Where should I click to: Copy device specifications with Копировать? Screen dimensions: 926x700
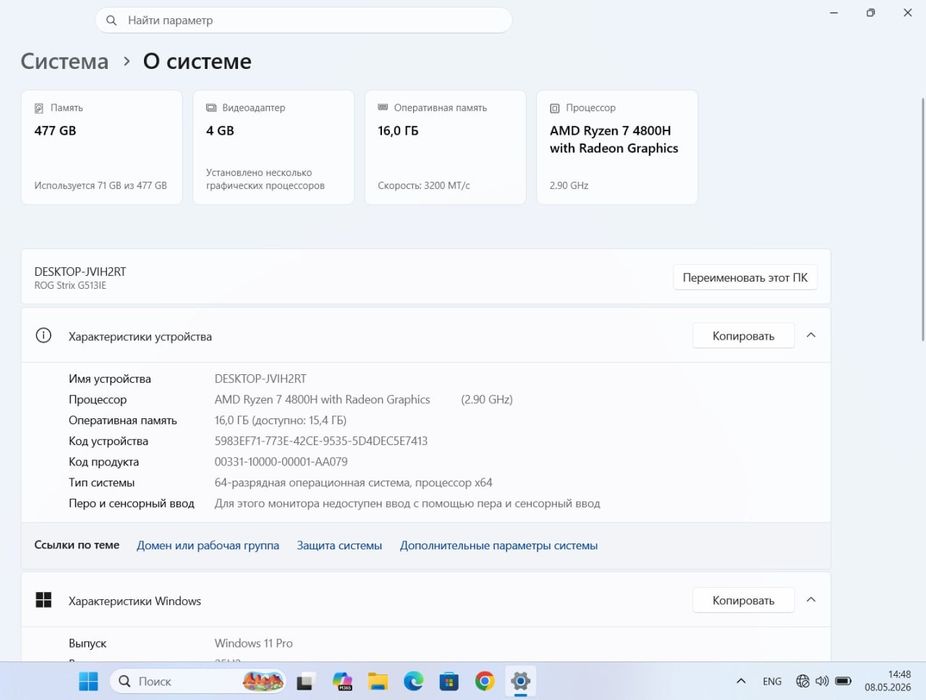[x=743, y=336]
